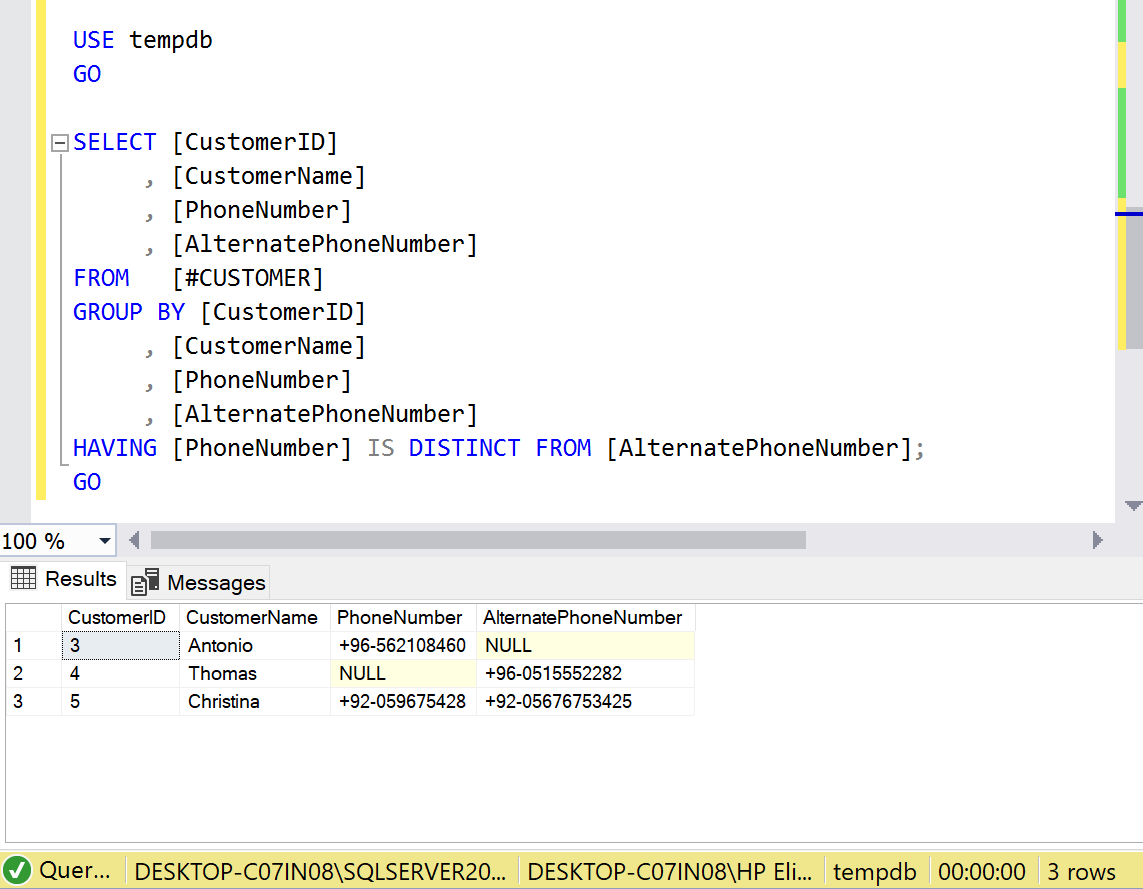Screen dimensions: 1143x889
Task: Click the CustomerName column header
Action: point(251,617)
